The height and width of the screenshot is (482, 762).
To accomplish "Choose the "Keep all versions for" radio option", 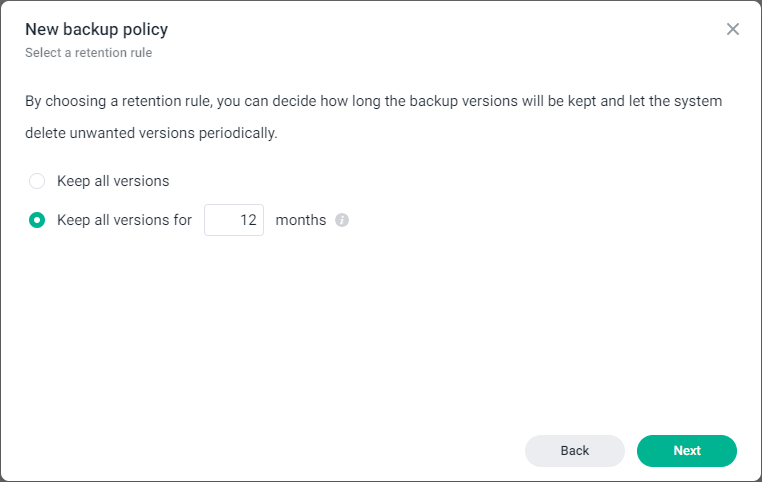I will (37, 220).
